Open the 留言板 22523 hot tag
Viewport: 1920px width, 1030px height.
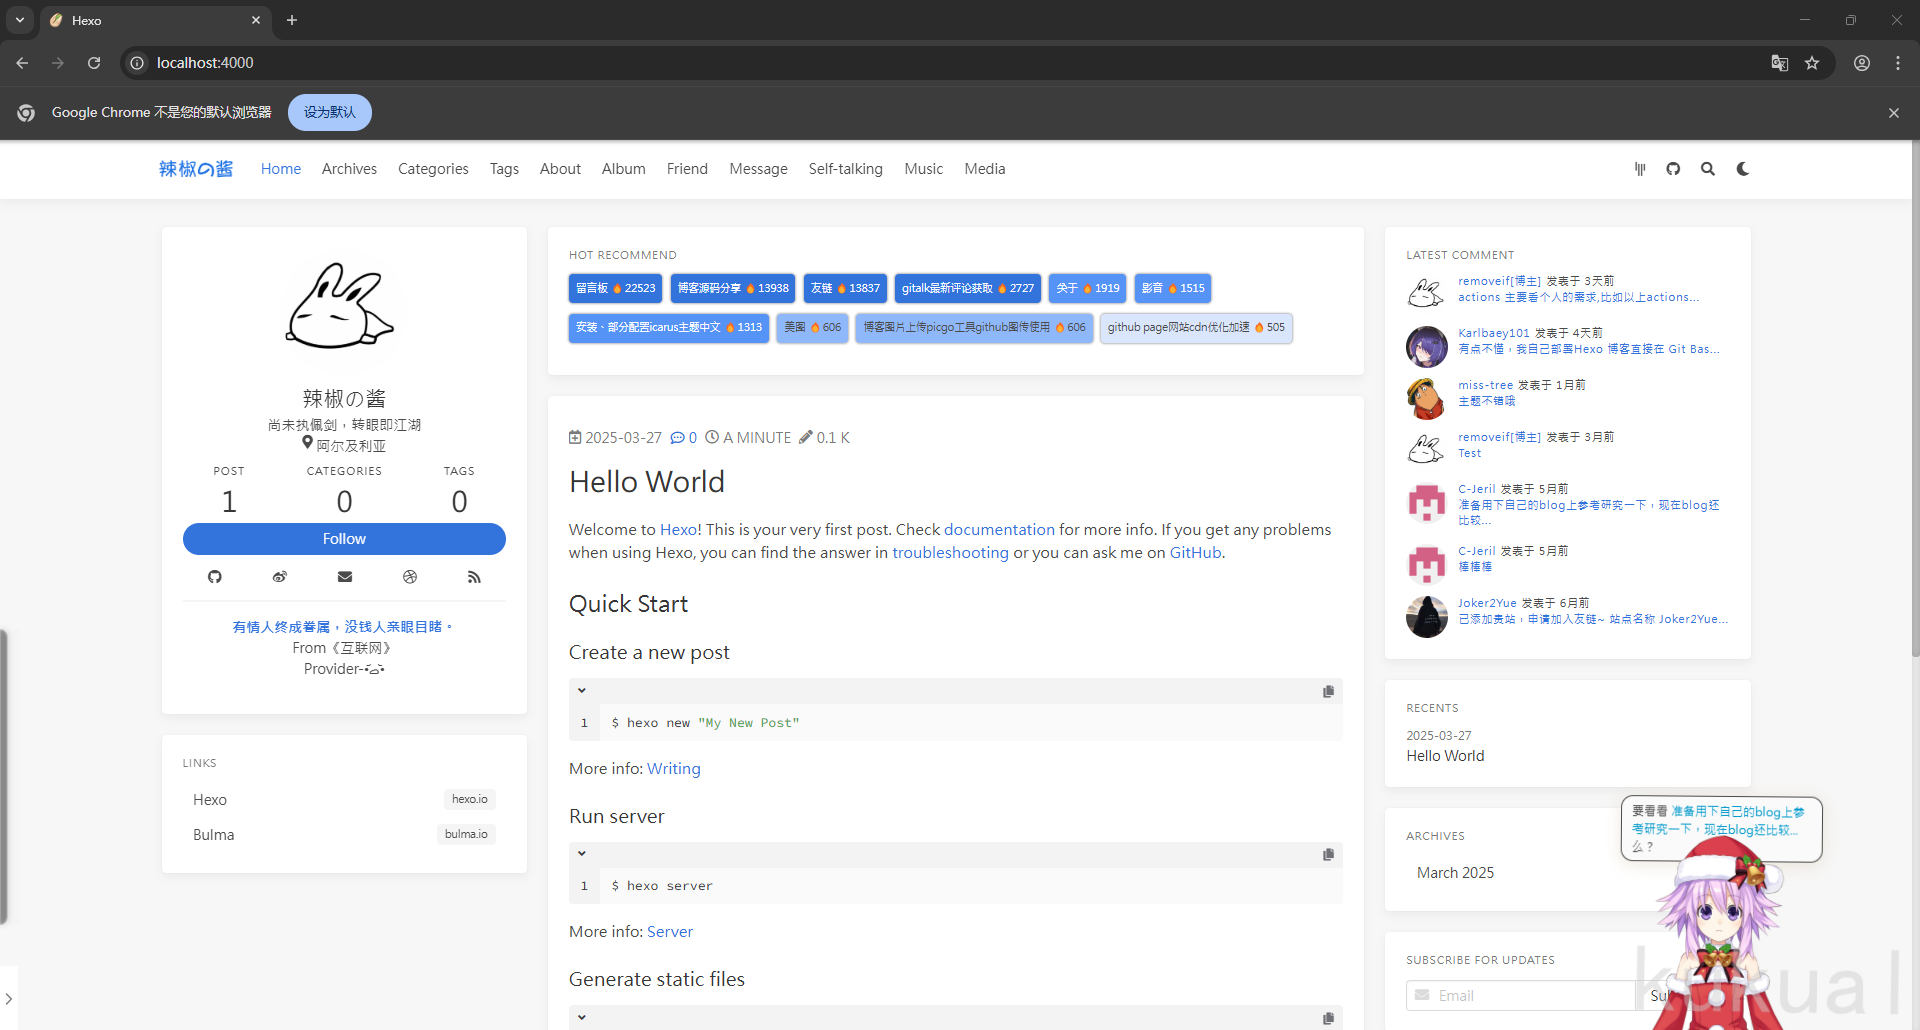pos(616,288)
